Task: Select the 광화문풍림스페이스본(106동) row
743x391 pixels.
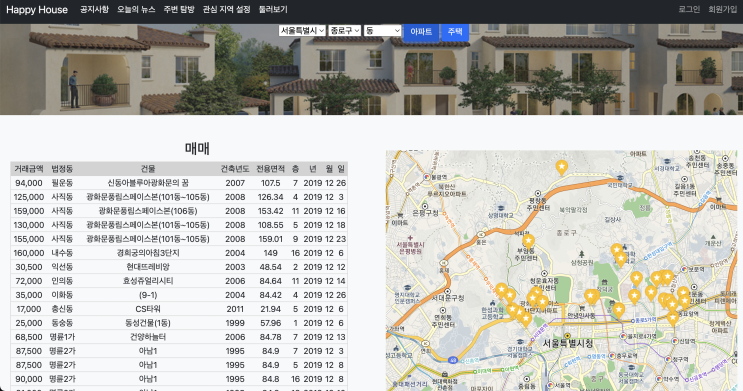Action: 179,211
